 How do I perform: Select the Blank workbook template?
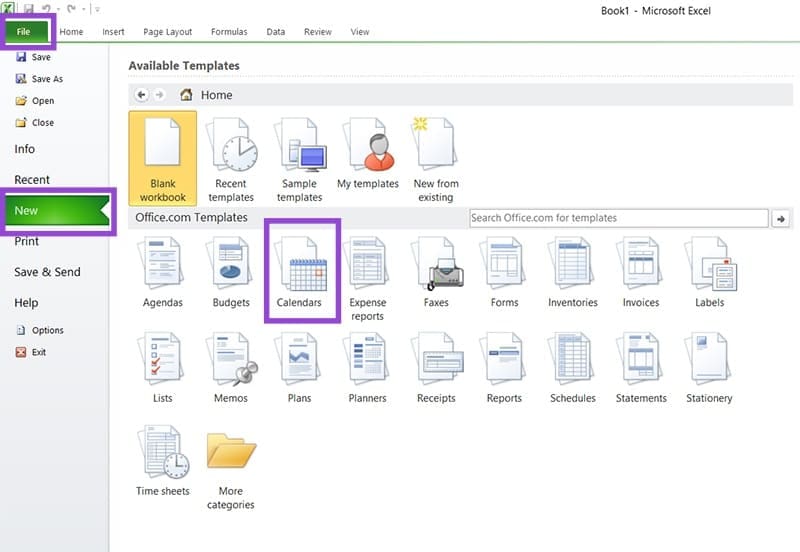(163, 155)
